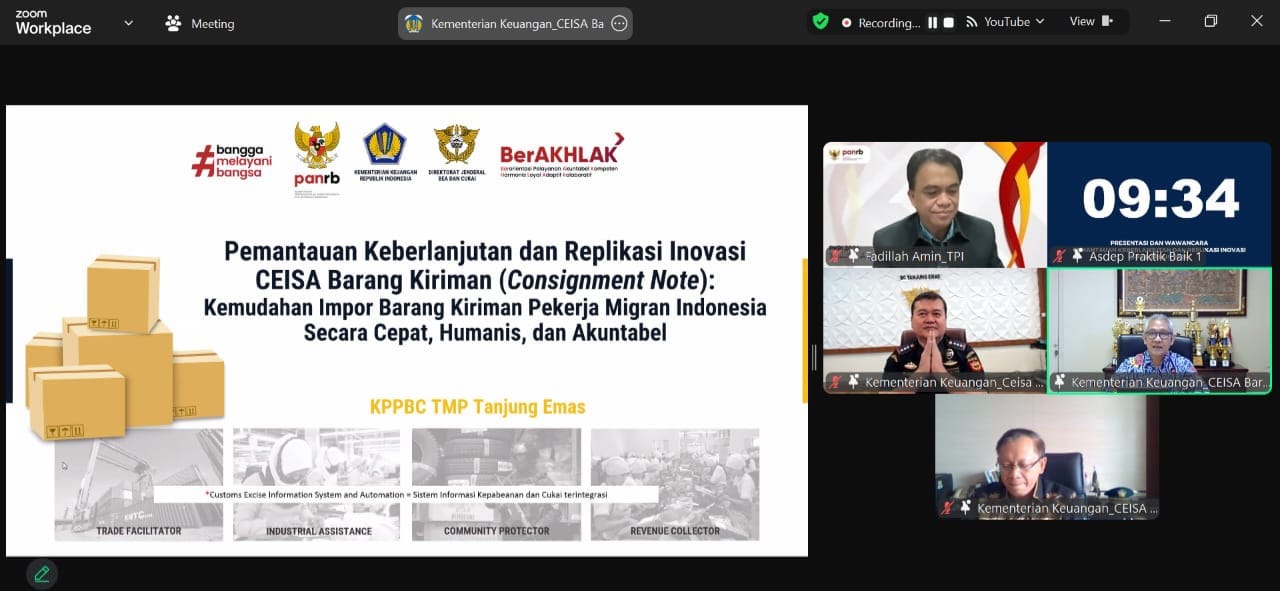Select the Kementerian Keuangan_CEISA tab
The image size is (1280, 591).
coord(515,24)
